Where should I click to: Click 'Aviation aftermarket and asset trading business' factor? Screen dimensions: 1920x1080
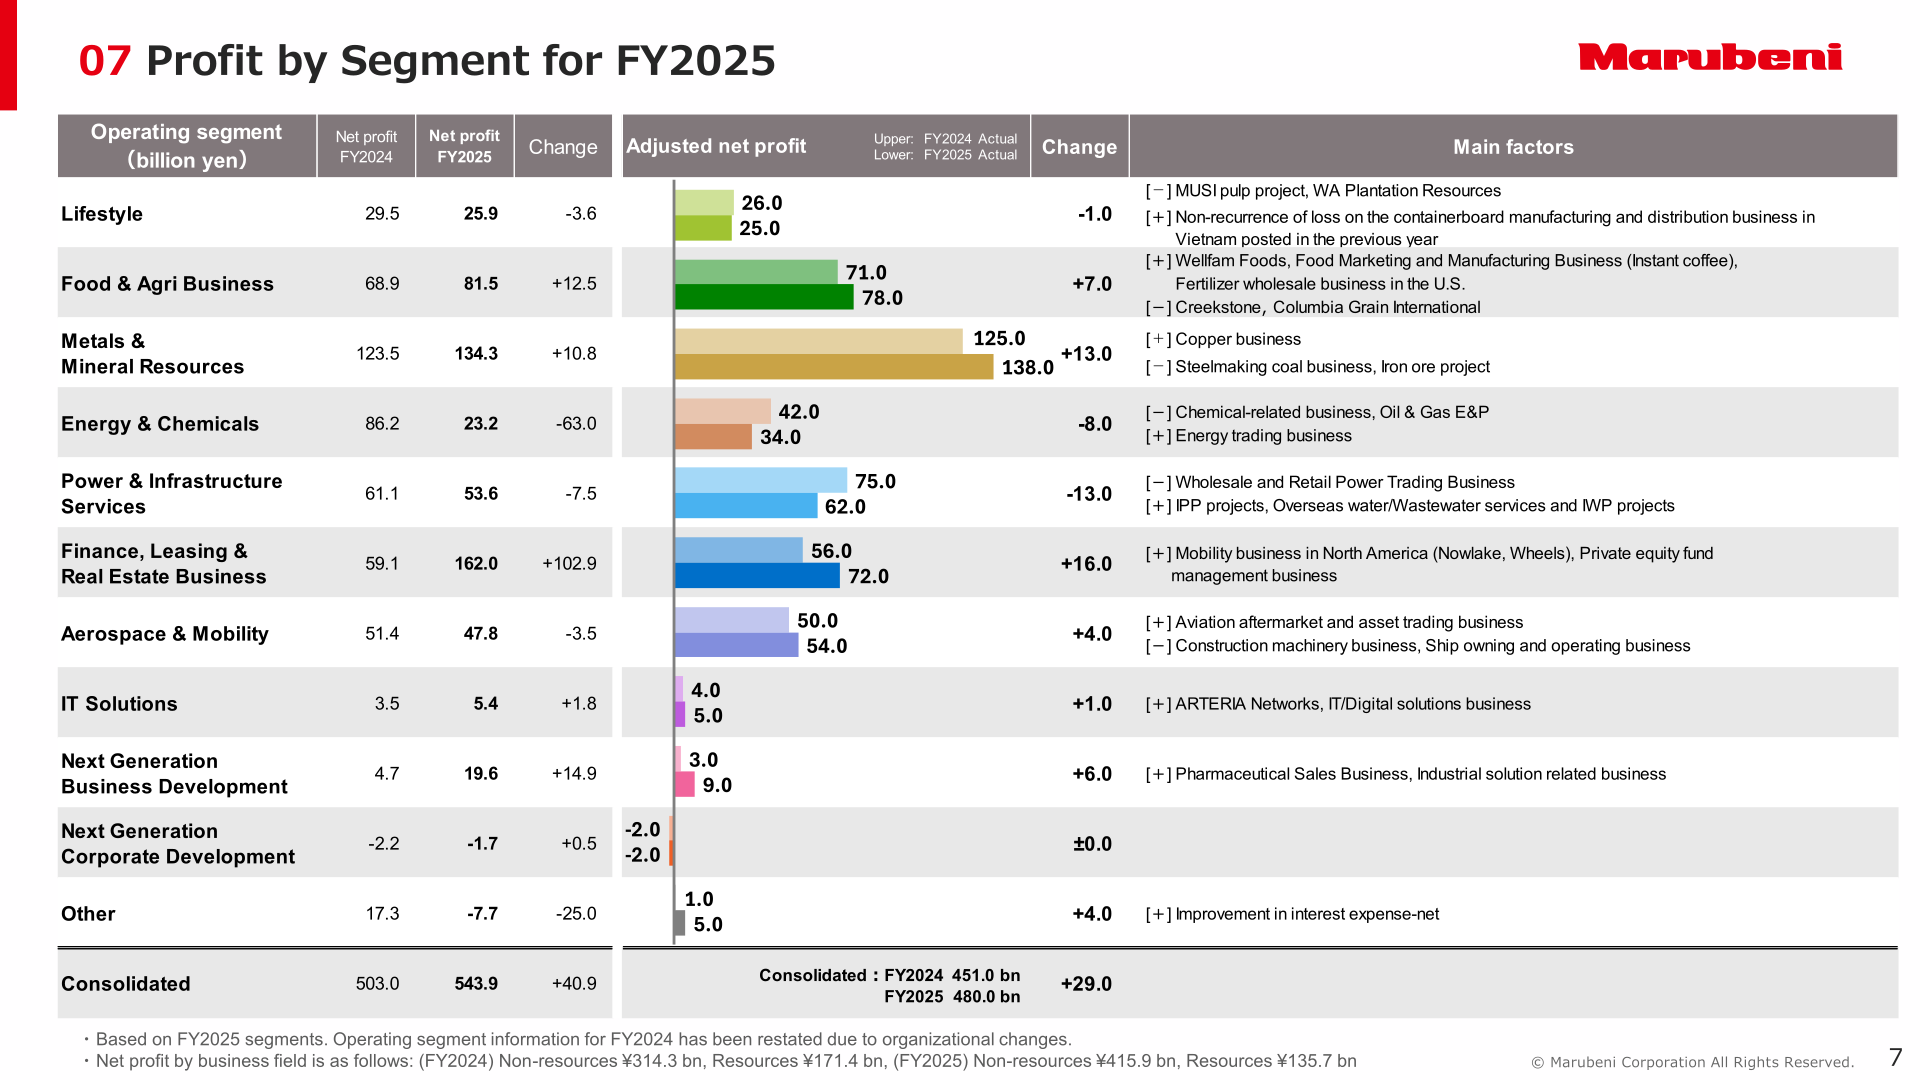coord(1349,622)
